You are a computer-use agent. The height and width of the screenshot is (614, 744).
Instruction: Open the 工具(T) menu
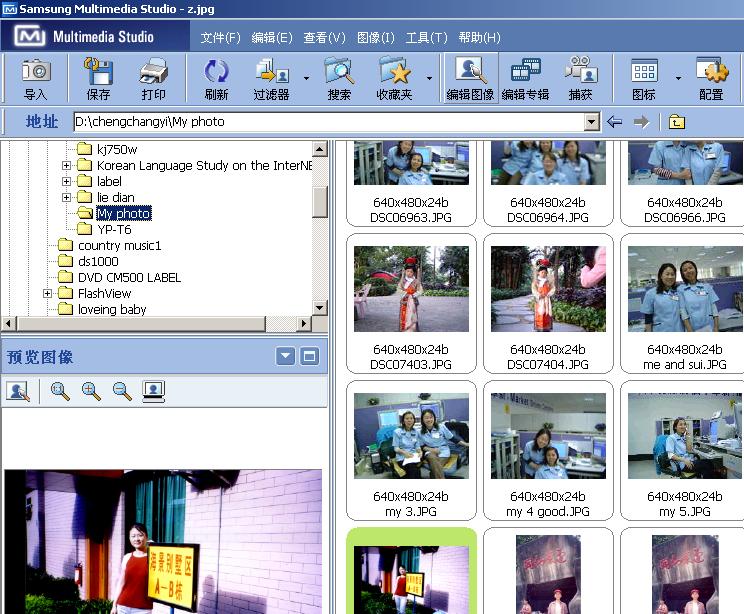(x=427, y=37)
